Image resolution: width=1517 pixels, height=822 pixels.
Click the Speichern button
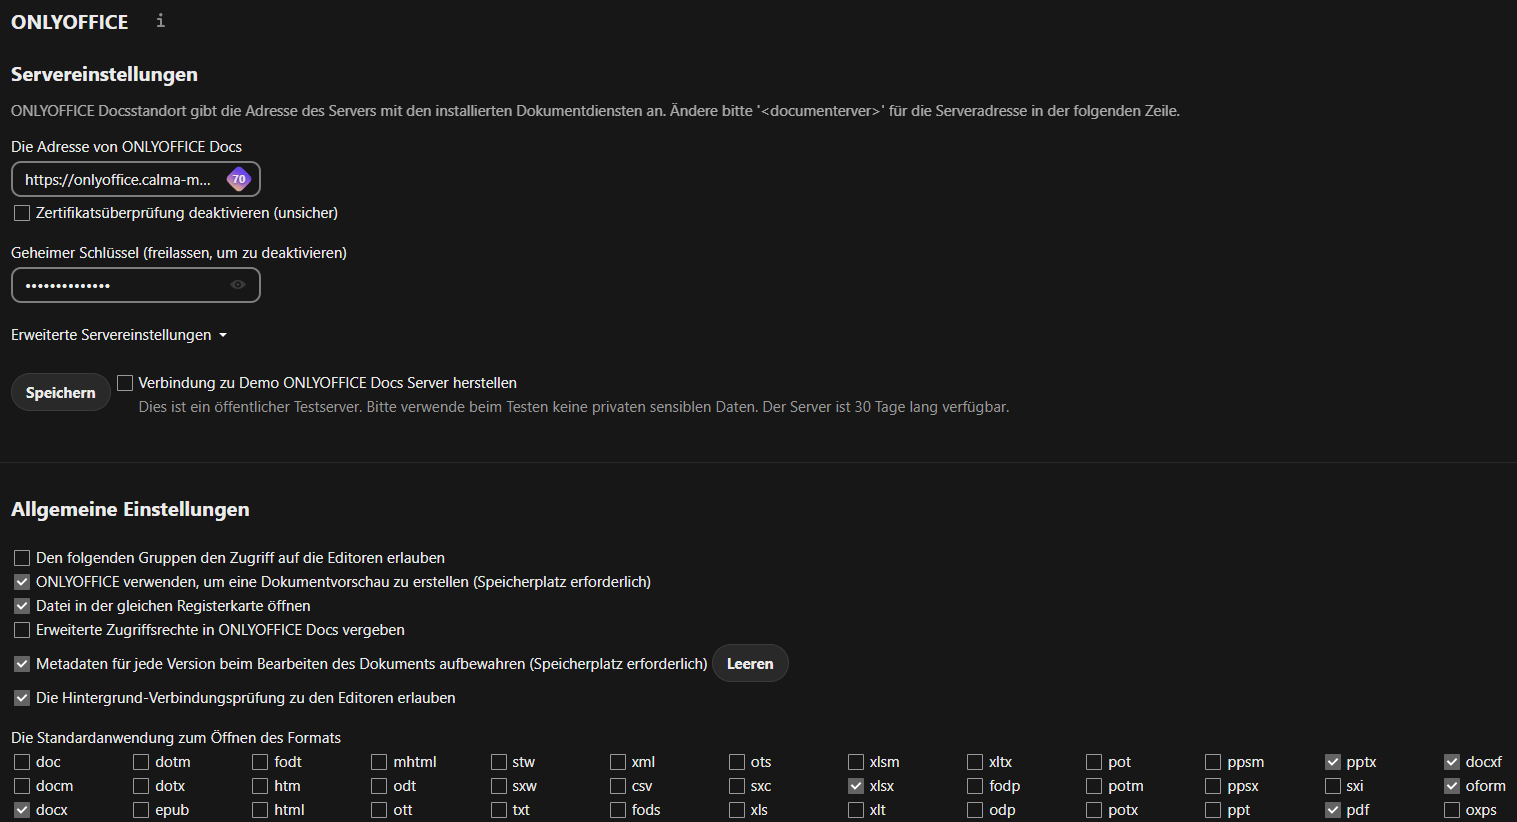tap(61, 393)
